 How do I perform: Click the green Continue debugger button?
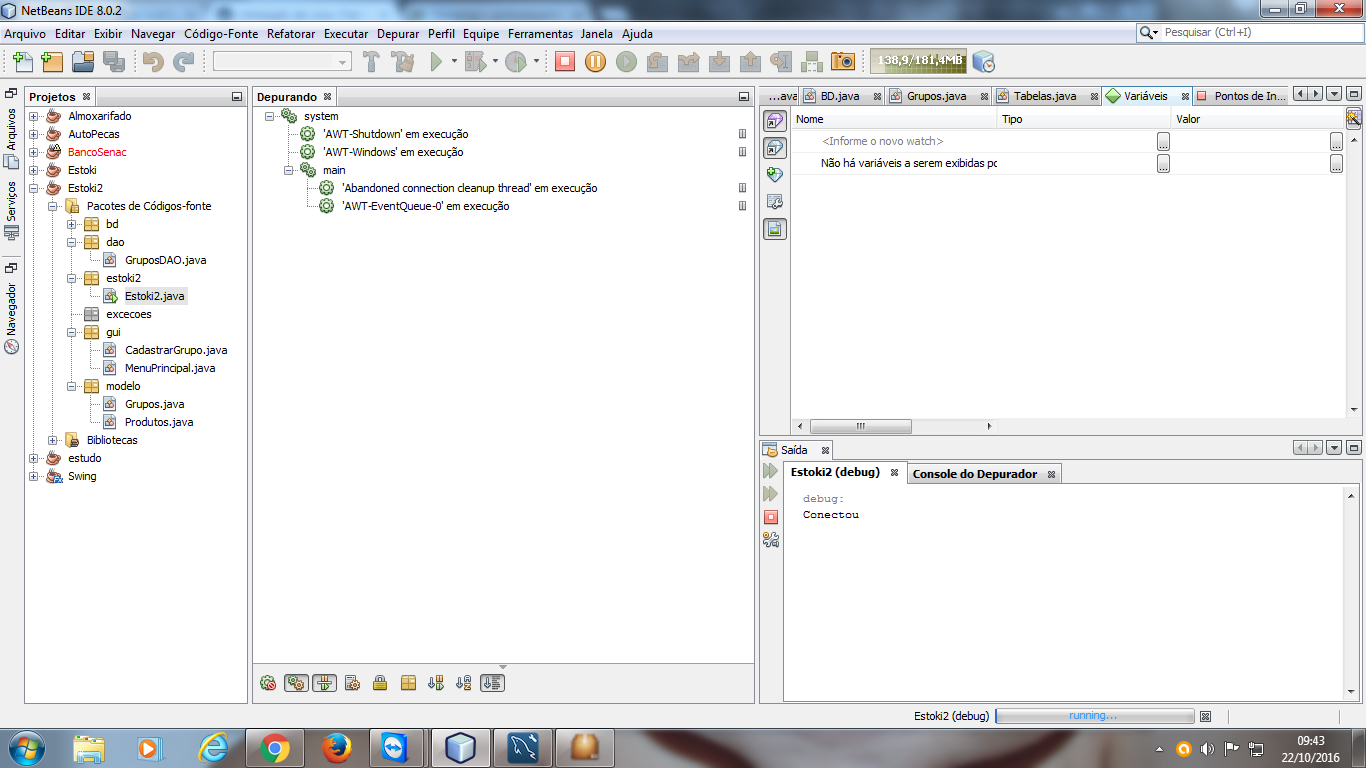point(626,62)
